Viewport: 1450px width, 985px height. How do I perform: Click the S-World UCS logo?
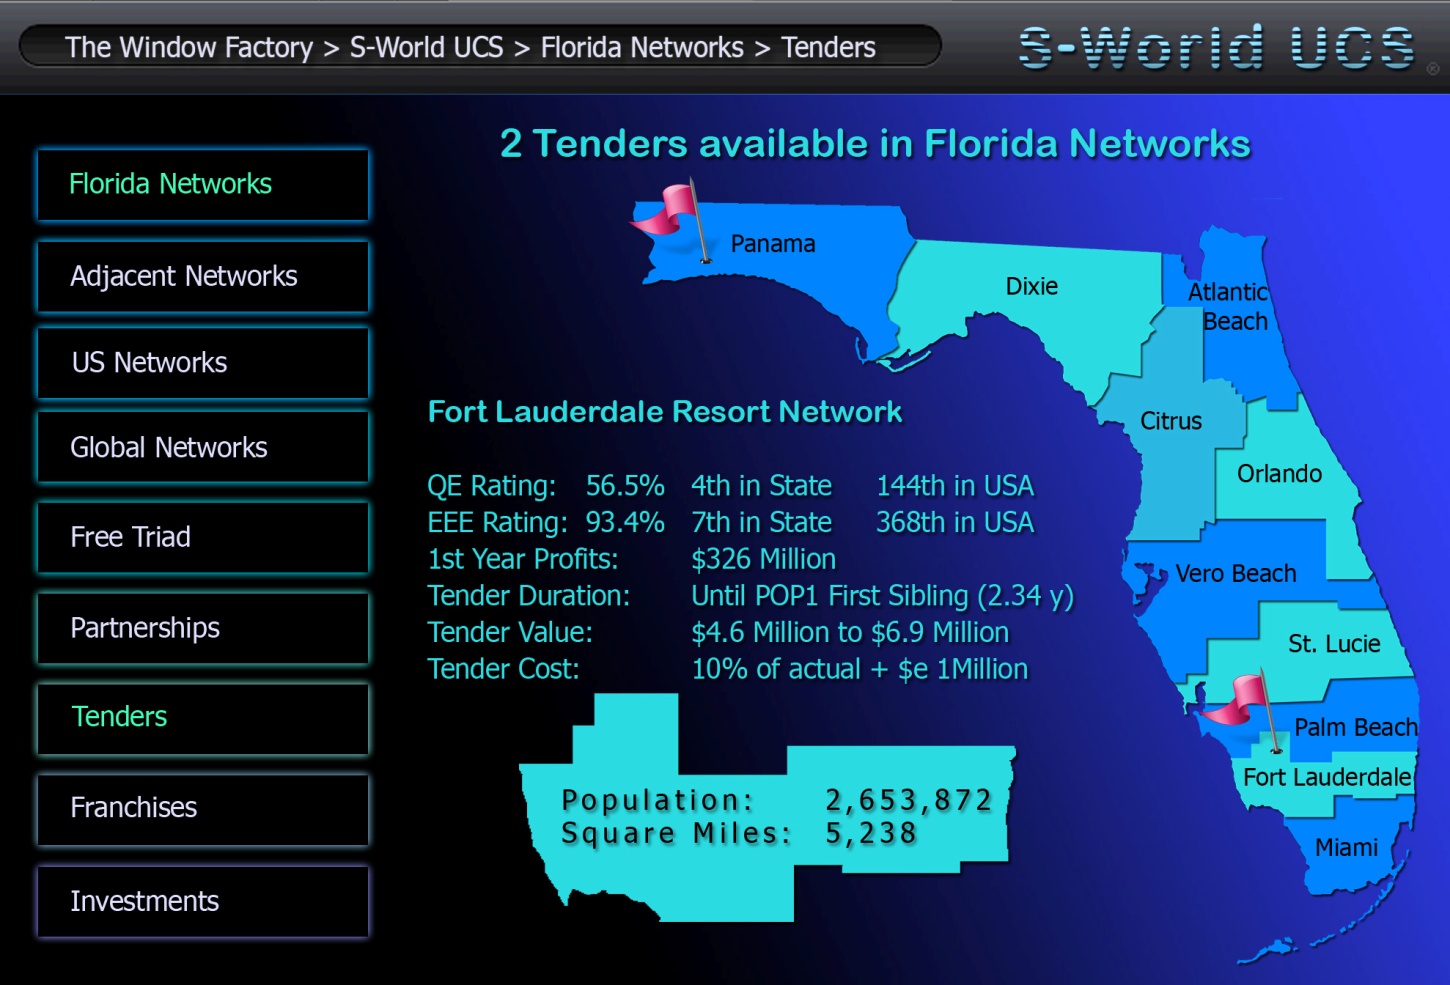[x=1216, y=48]
